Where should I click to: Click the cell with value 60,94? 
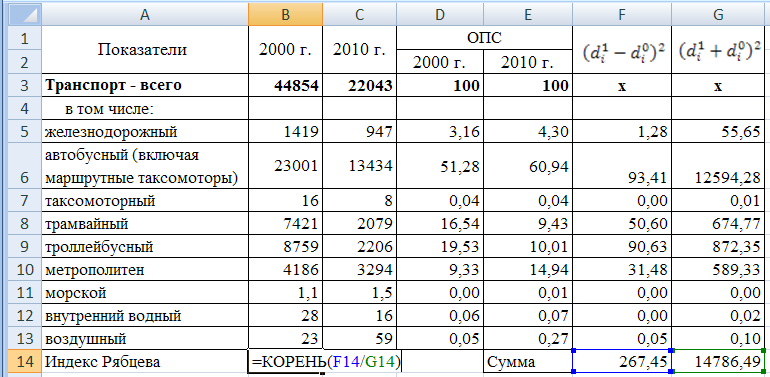528,166
